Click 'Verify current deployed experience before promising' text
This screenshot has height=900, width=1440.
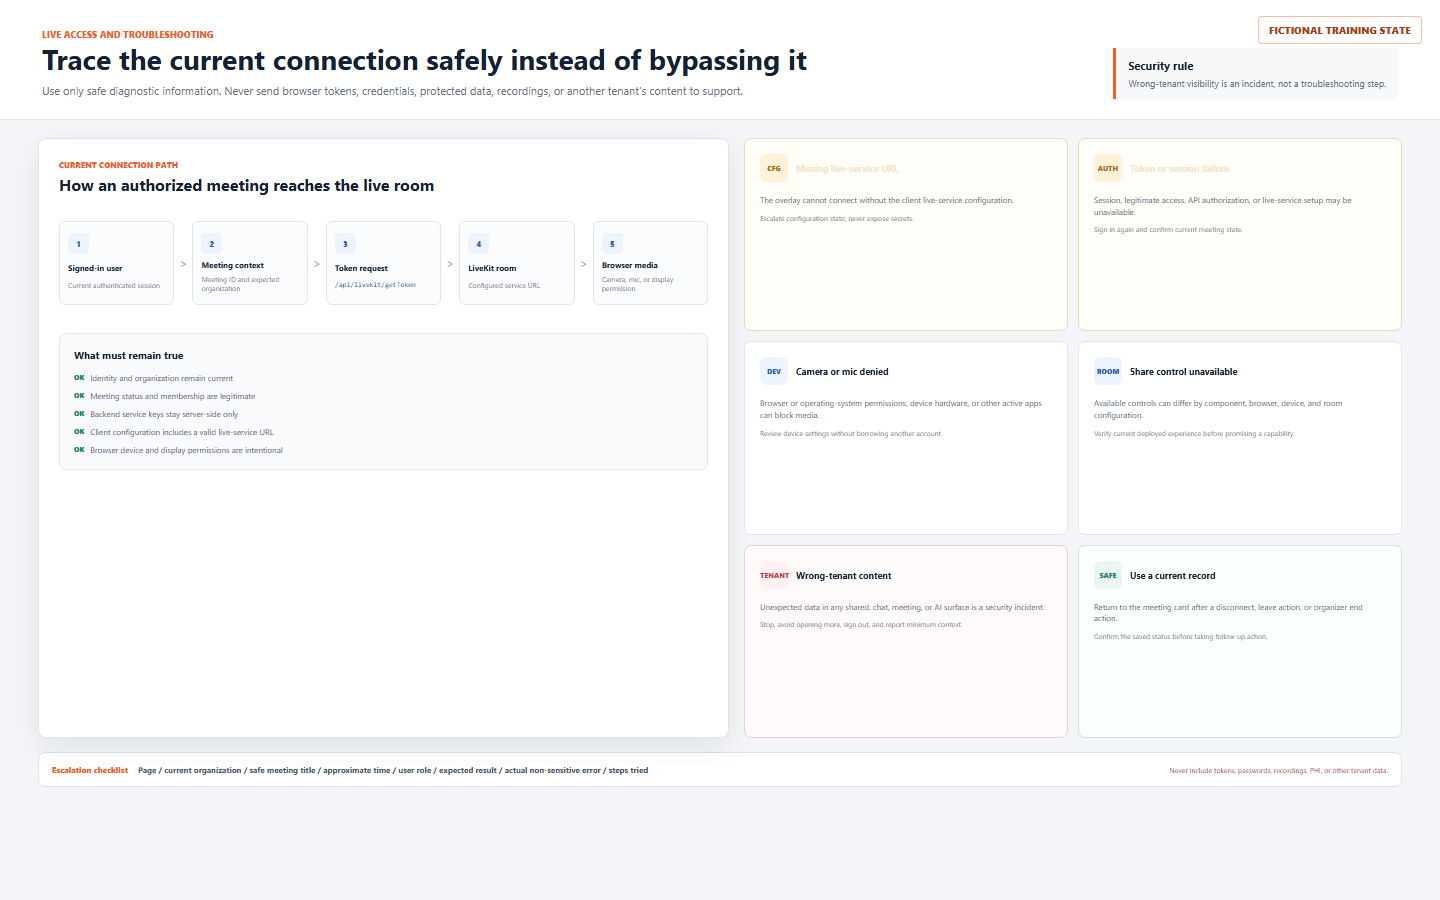(1194, 434)
